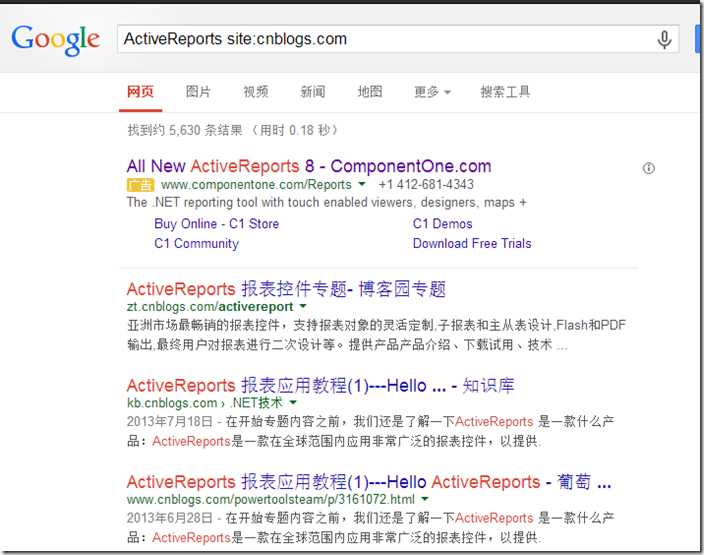704x555 pixels.
Task: Open the 新闻 tab
Action: click(x=312, y=92)
